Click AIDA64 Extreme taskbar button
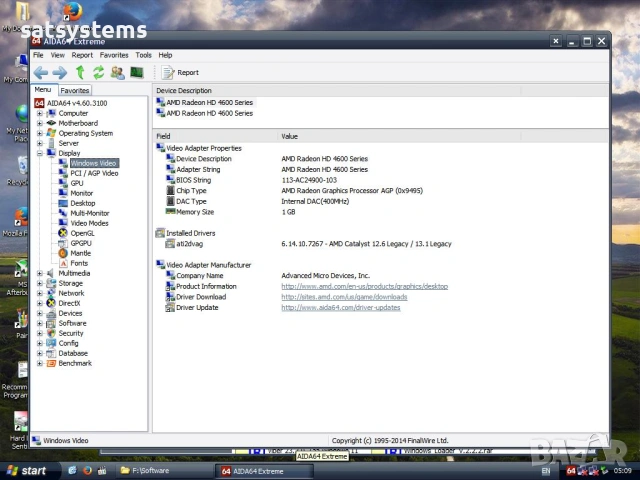The height and width of the screenshot is (480, 640). 264,471
